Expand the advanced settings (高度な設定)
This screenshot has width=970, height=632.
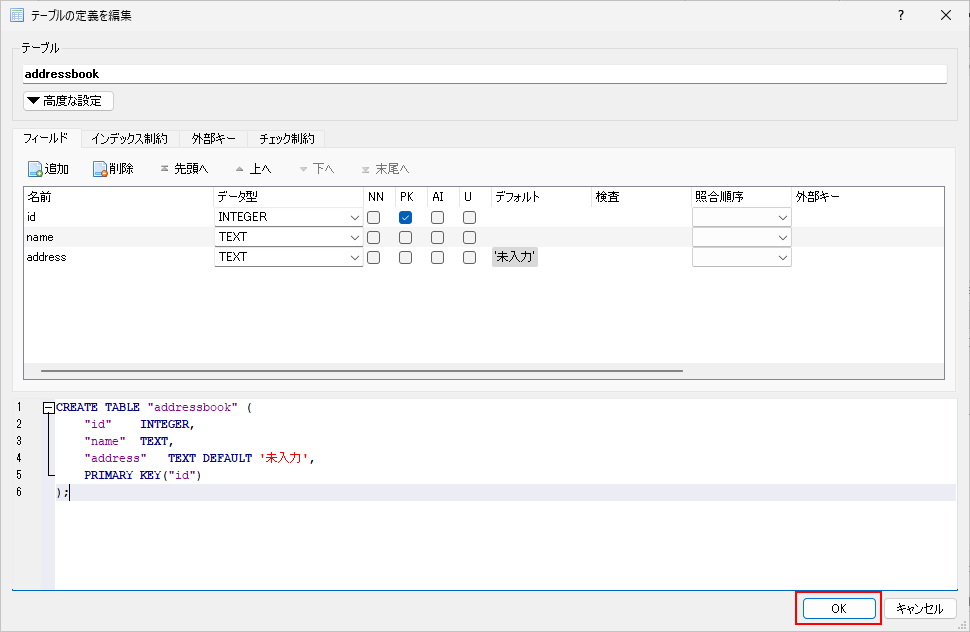coord(69,101)
